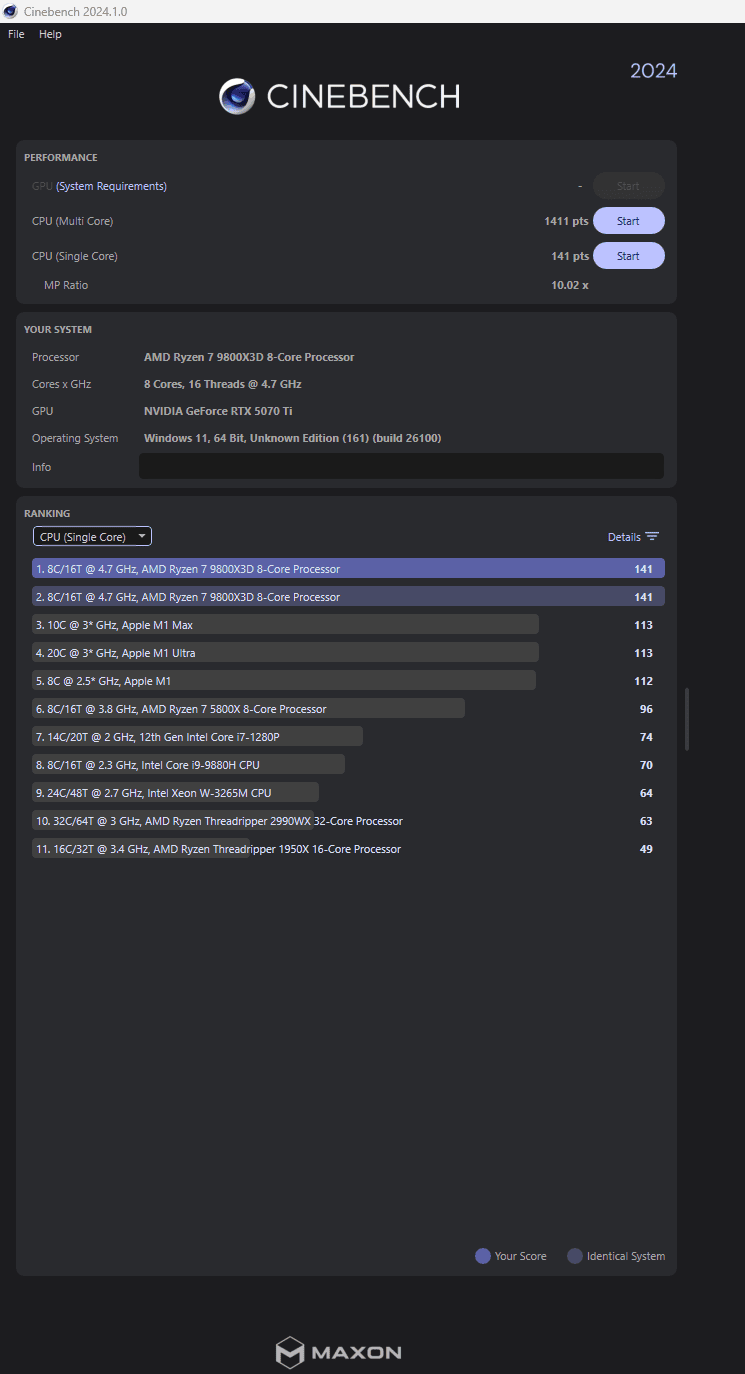Toggle the ranking Details label

point(624,537)
